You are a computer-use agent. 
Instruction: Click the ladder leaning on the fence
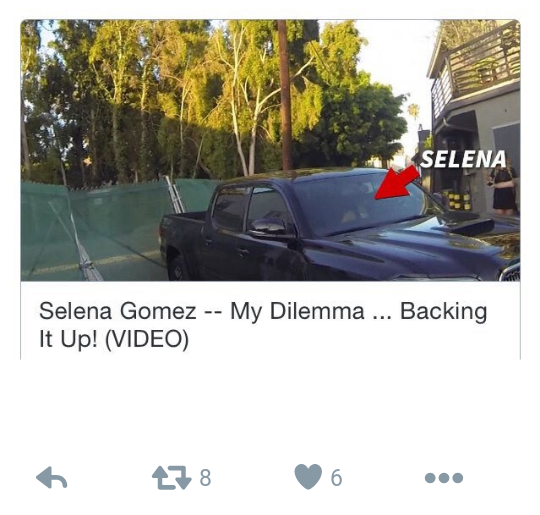pyautogui.click(x=175, y=195)
